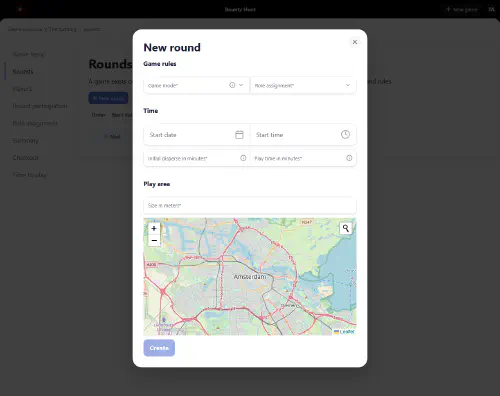Open Players in the sidebar
The width and height of the screenshot is (500, 396).
(x=22, y=89)
